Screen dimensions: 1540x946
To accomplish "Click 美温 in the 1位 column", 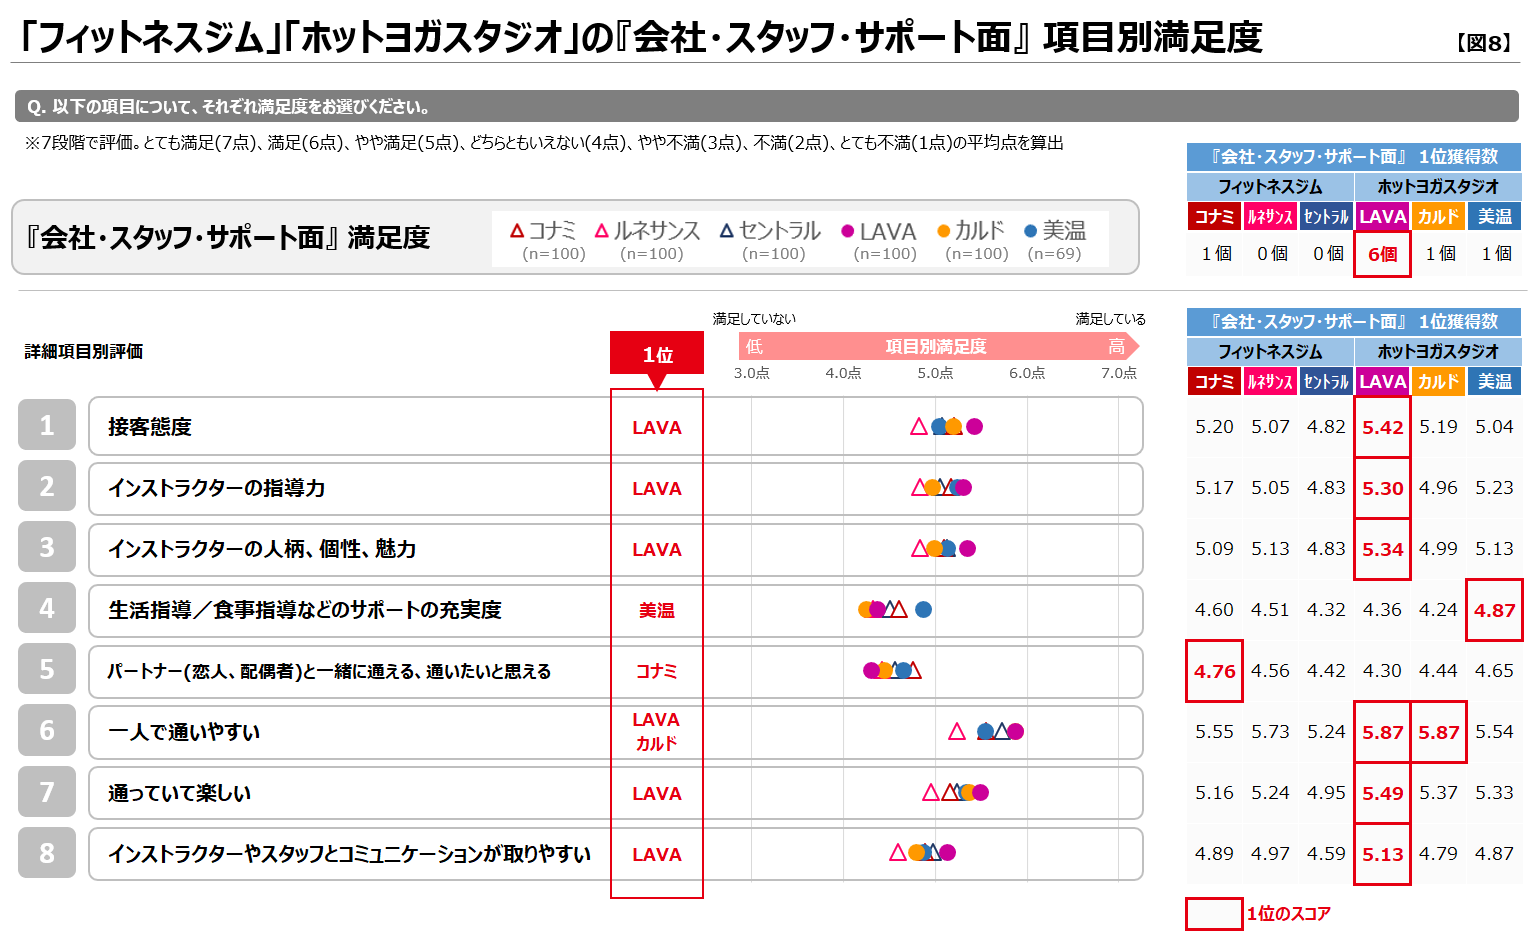I will (657, 610).
